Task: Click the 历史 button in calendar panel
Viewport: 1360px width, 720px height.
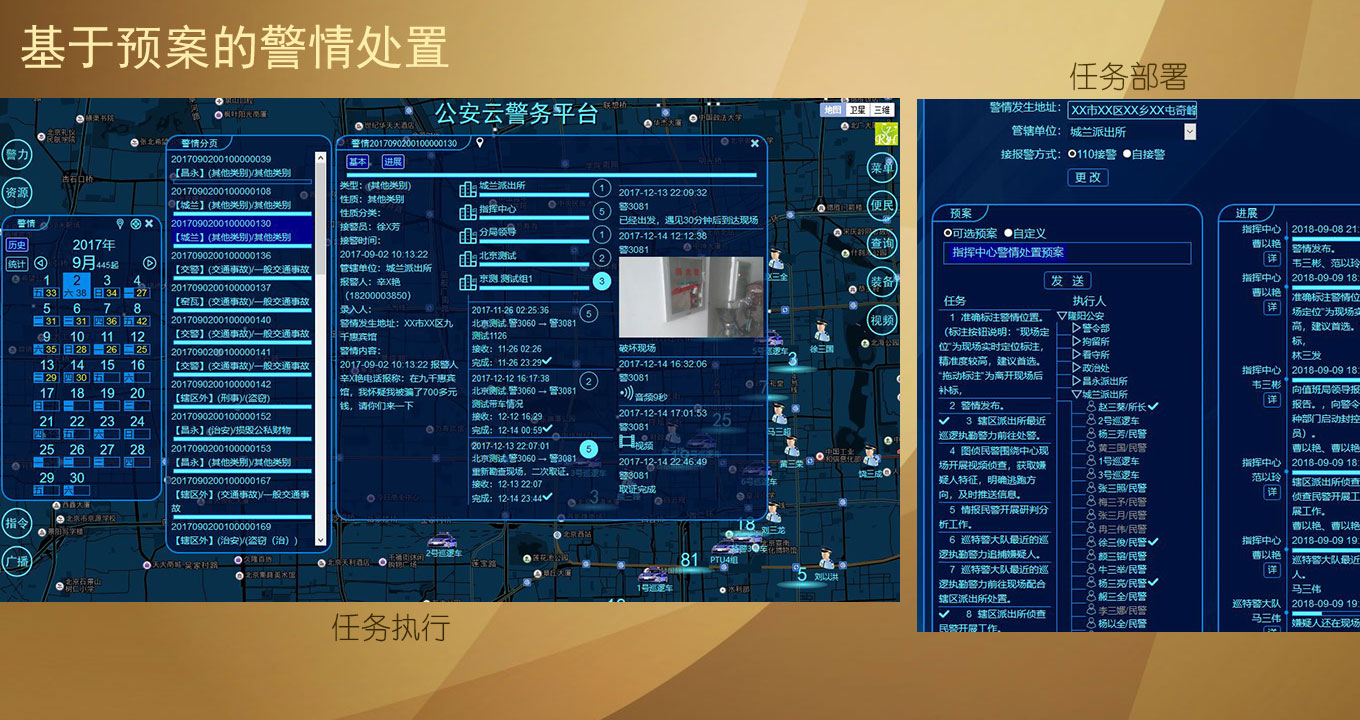Action: coord(17,244)
